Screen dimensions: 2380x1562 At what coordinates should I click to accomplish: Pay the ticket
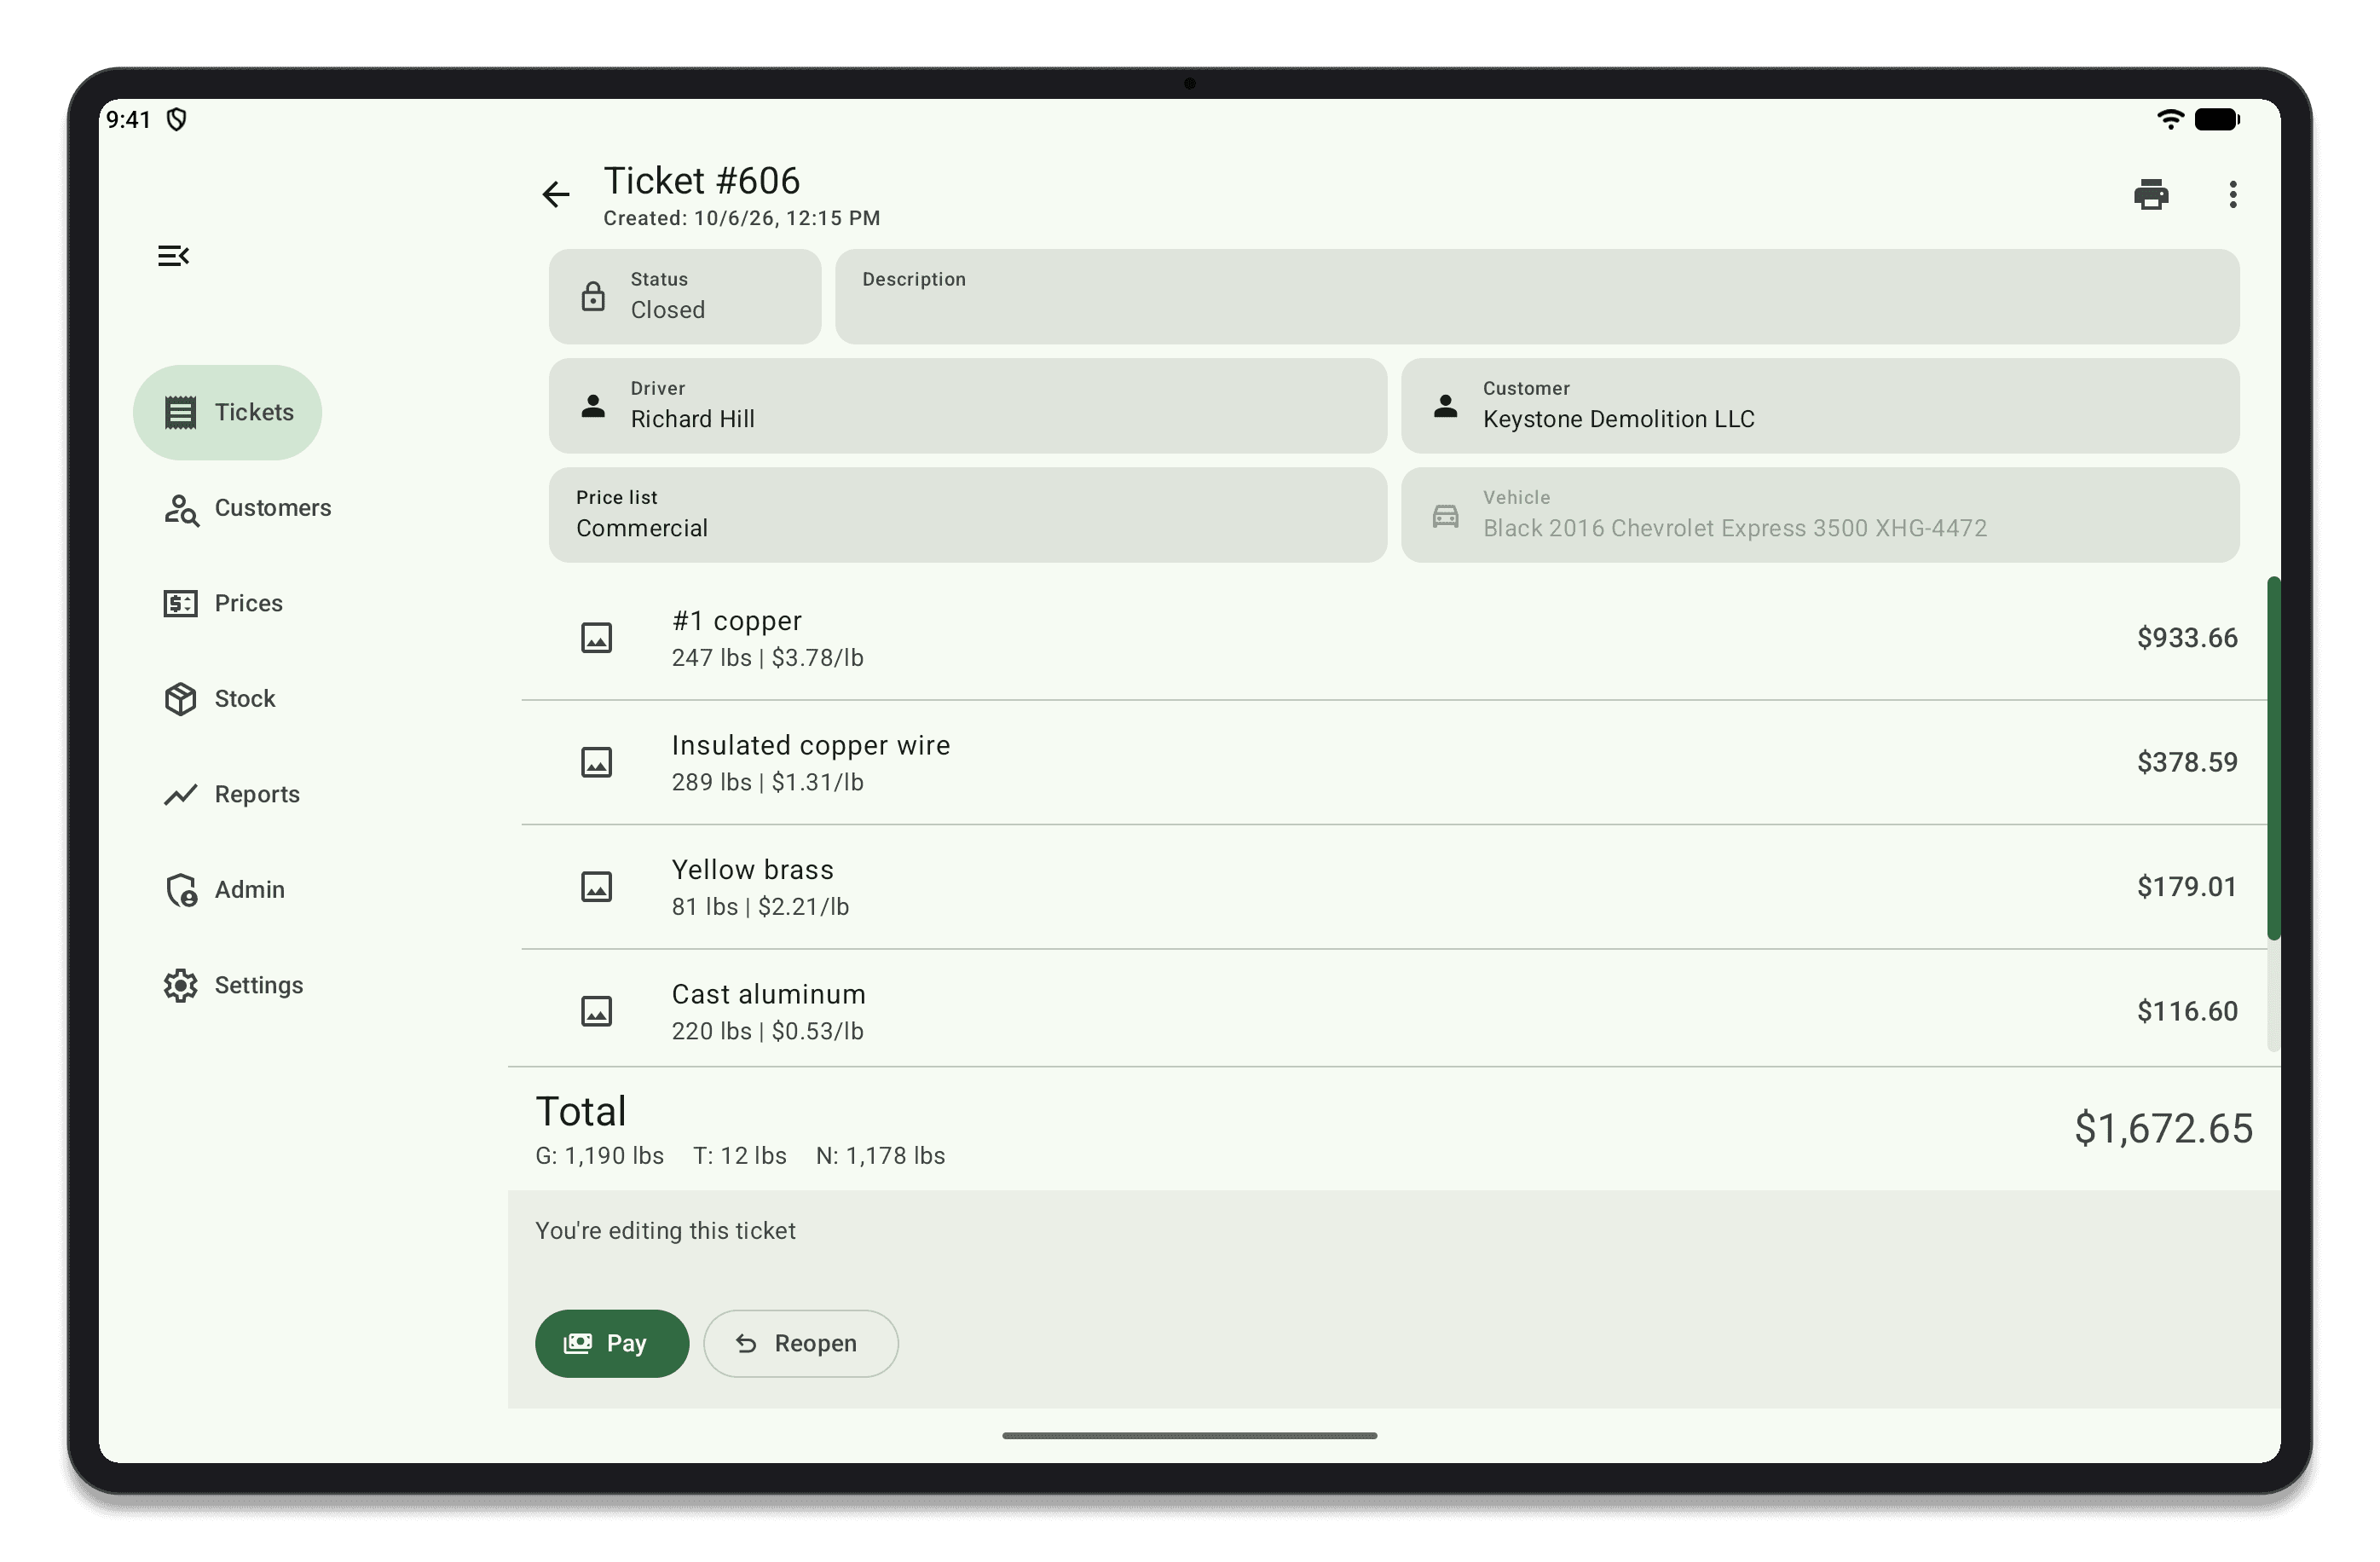pos(612,1343)
